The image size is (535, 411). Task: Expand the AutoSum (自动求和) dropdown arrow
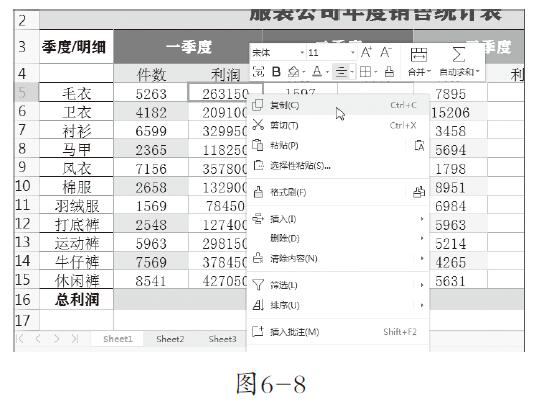pyautogui.click(x=478, y=72)
